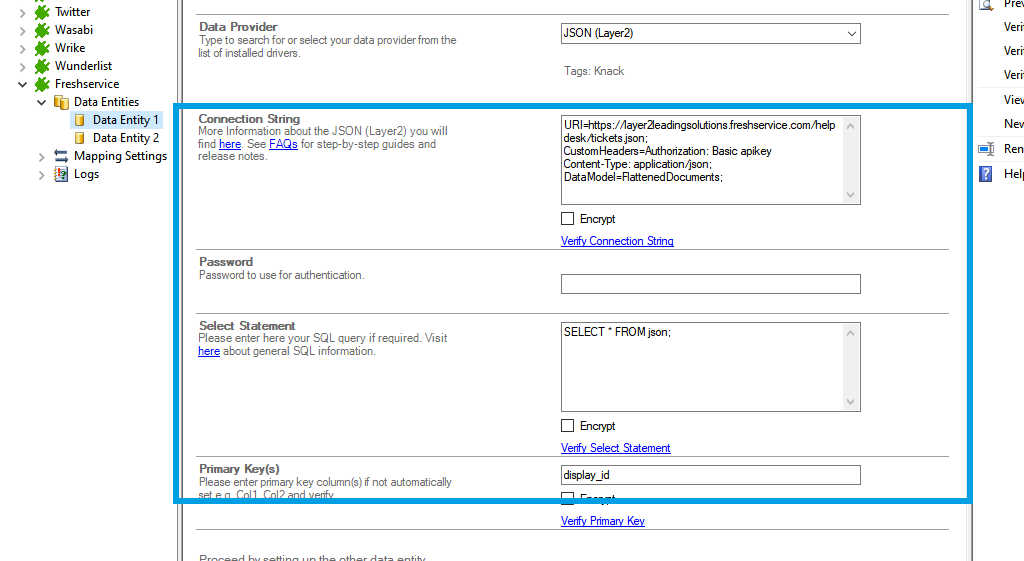Screen dimensions: 1024x561
Task: Click the Data Entity 1 database icon
Action: (80, 120)
